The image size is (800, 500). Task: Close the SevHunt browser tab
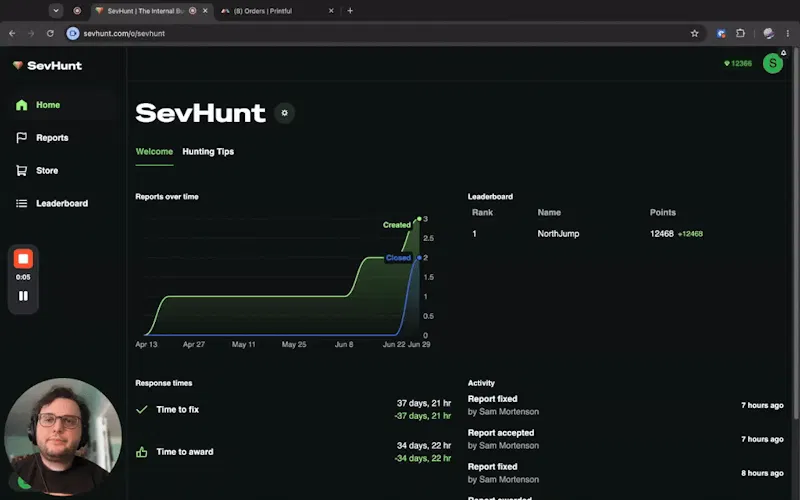205,11
